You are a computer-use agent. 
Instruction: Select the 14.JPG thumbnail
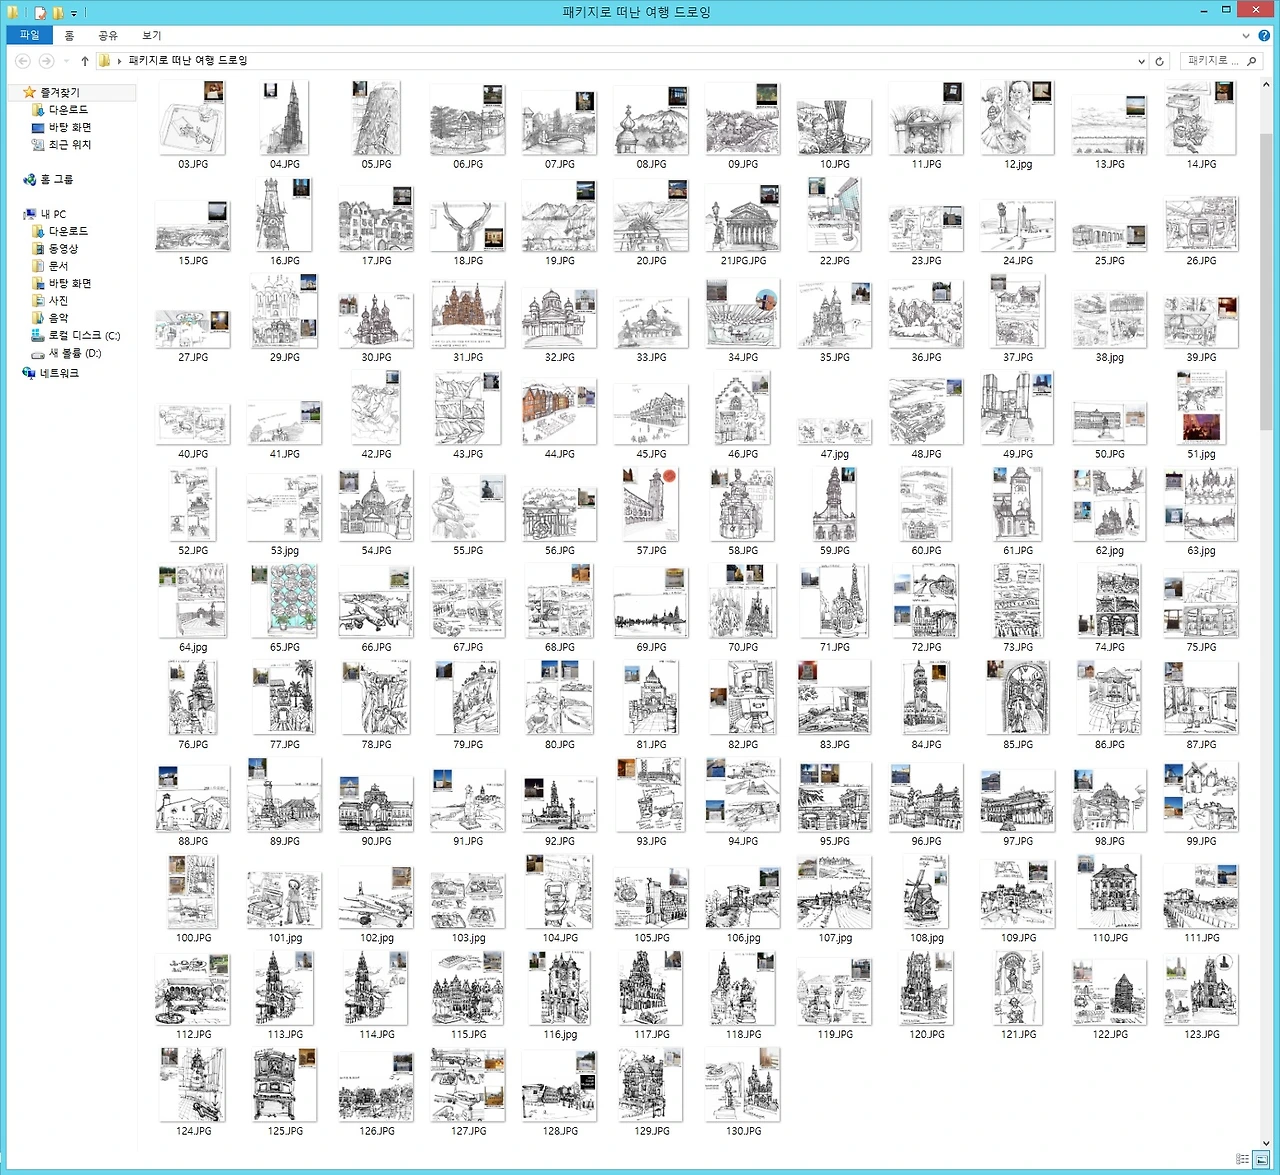1201,118
